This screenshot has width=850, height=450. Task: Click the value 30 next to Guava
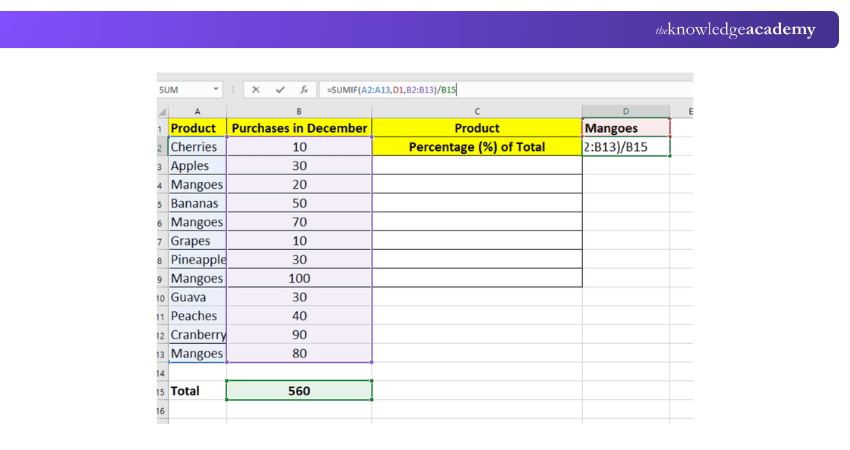[299, 297]
